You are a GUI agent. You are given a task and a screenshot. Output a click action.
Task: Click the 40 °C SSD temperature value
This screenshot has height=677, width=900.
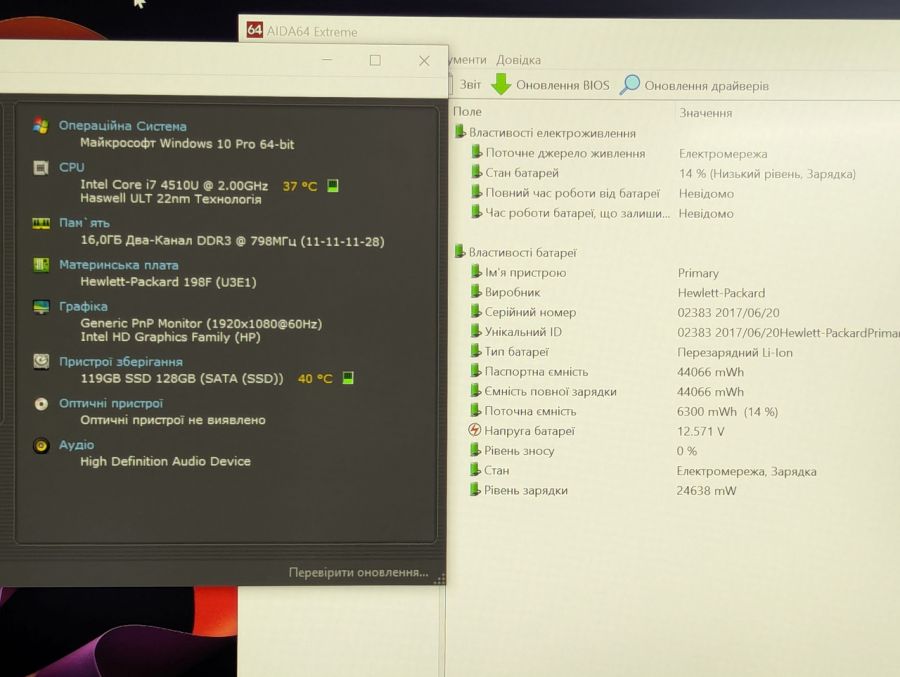pyautogui.click(x=315, y=378)
